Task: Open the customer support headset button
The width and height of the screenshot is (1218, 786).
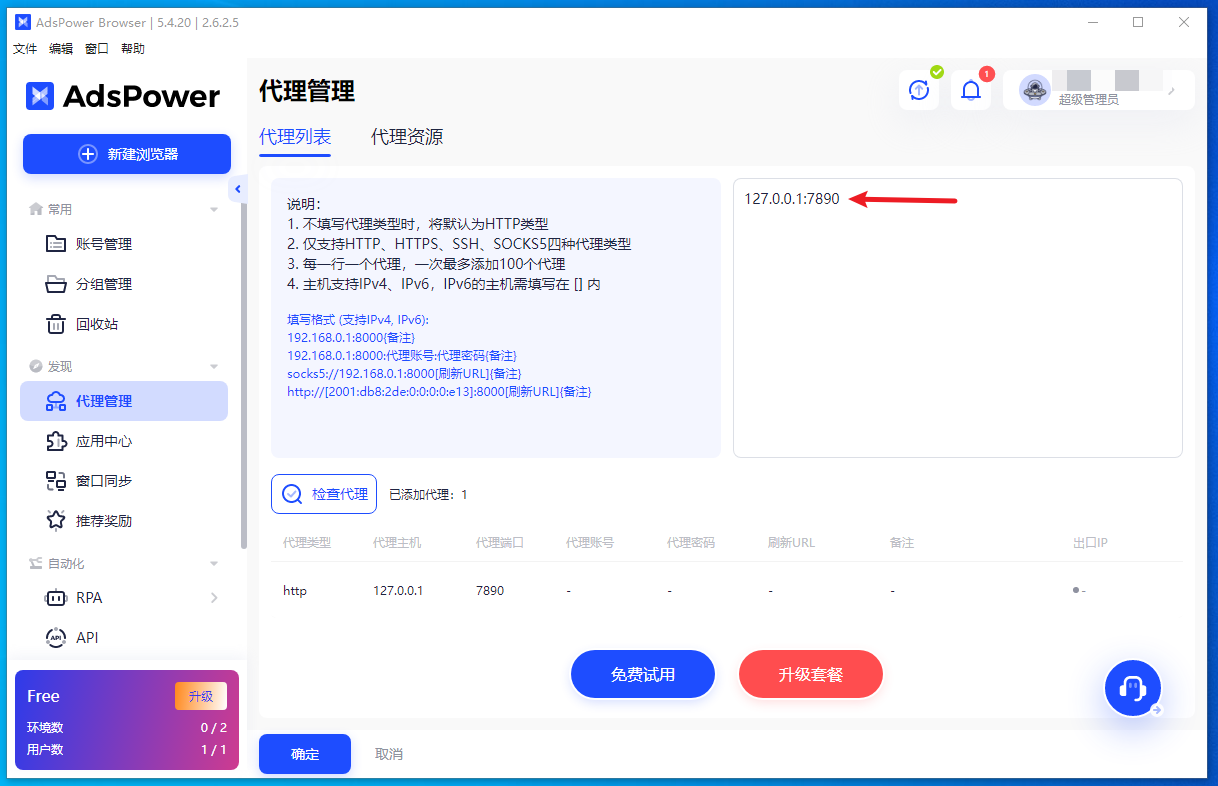Action: tap(1132, 688)
